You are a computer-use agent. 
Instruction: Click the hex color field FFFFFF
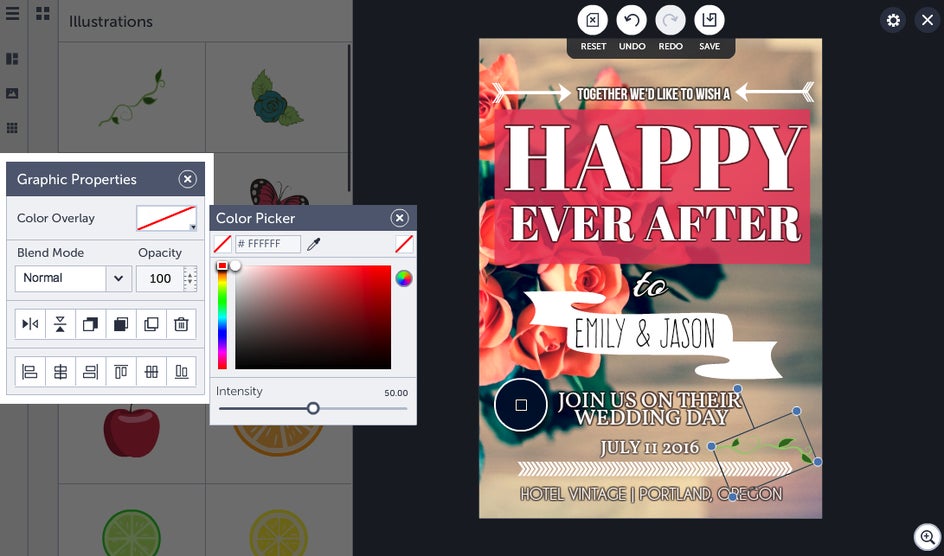(268, 244)
